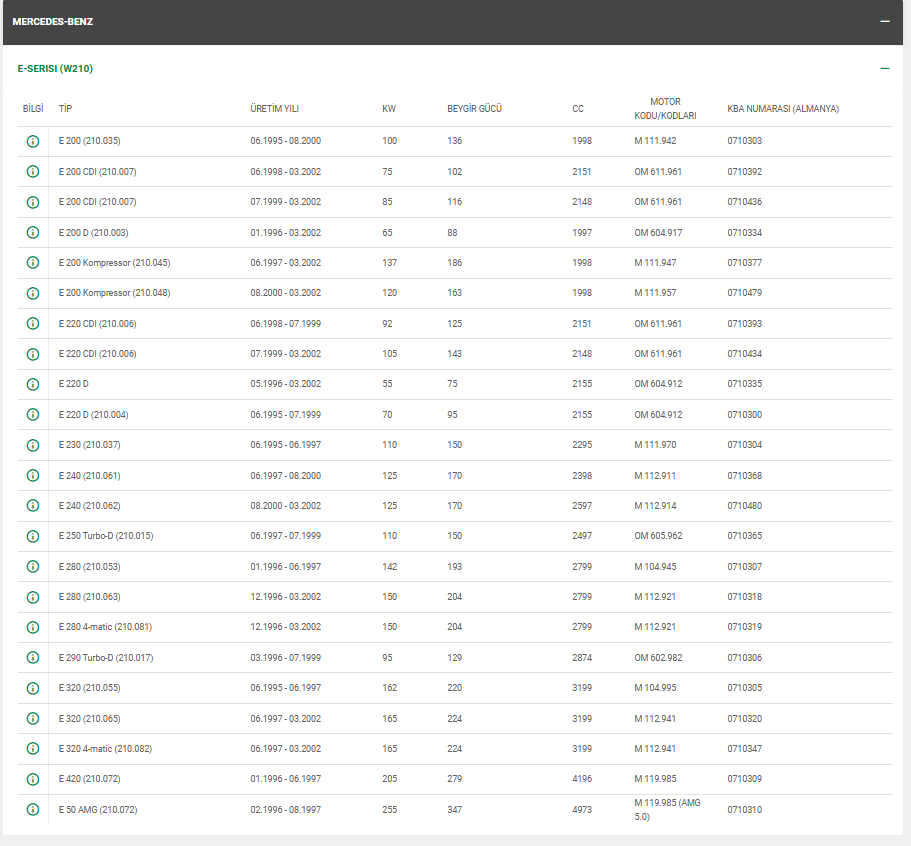This screenshot has height=846, width=911.
Task: Click the E-SERISI (W210) heading
Action: pos(55,69)
